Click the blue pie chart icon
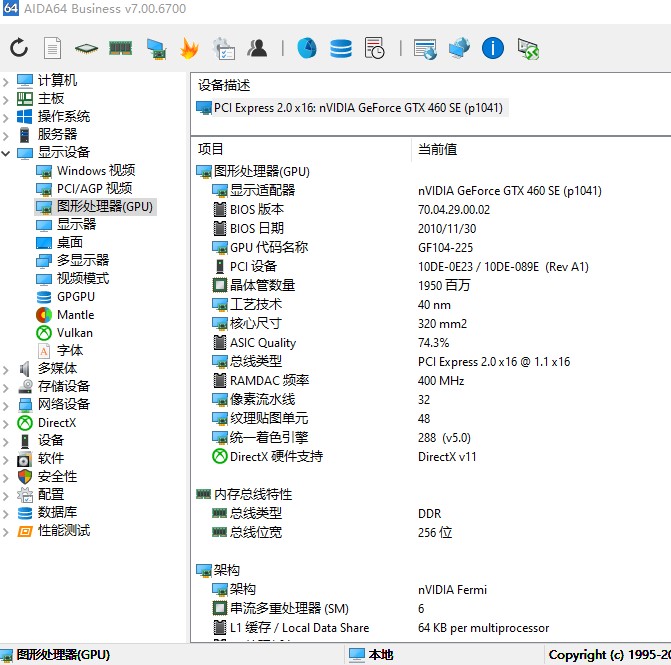671x665 pixels. (307, 48)
